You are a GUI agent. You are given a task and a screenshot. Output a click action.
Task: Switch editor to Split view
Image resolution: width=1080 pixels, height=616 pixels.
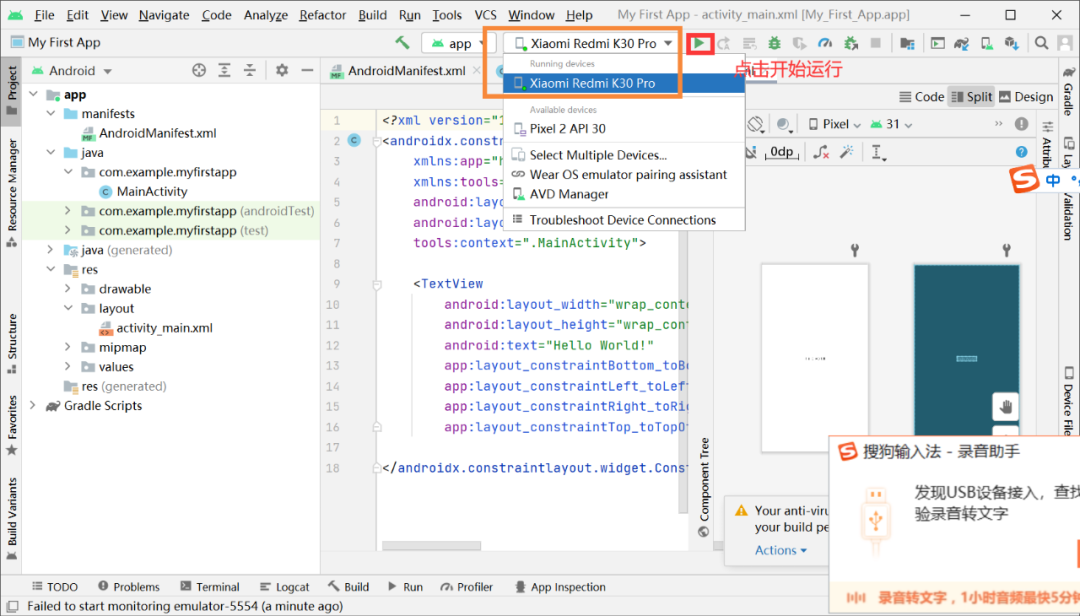(971, 97)
